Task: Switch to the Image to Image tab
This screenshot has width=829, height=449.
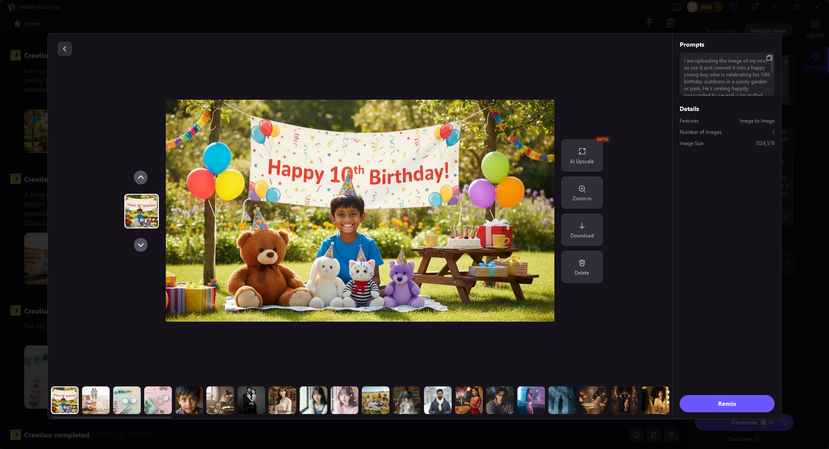Action: point(768,31)
